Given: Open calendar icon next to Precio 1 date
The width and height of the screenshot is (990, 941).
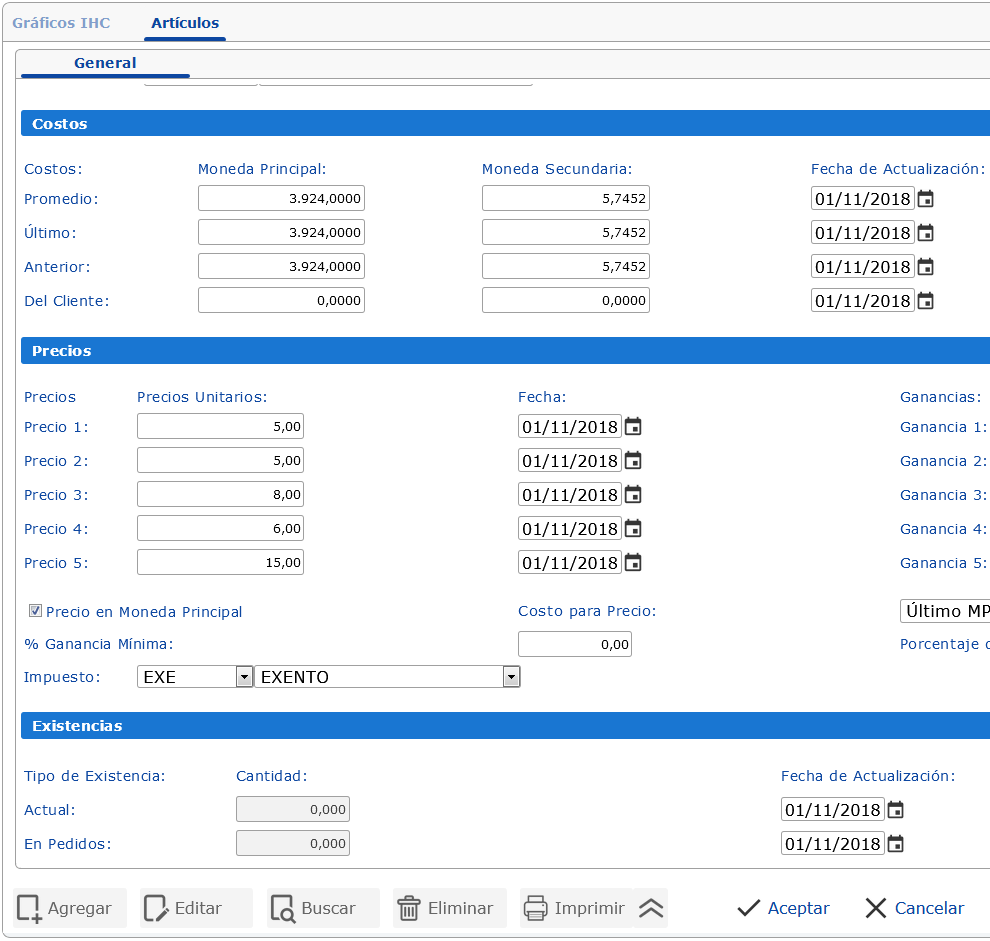Looking at the screenshot, I should coord(633,427).
